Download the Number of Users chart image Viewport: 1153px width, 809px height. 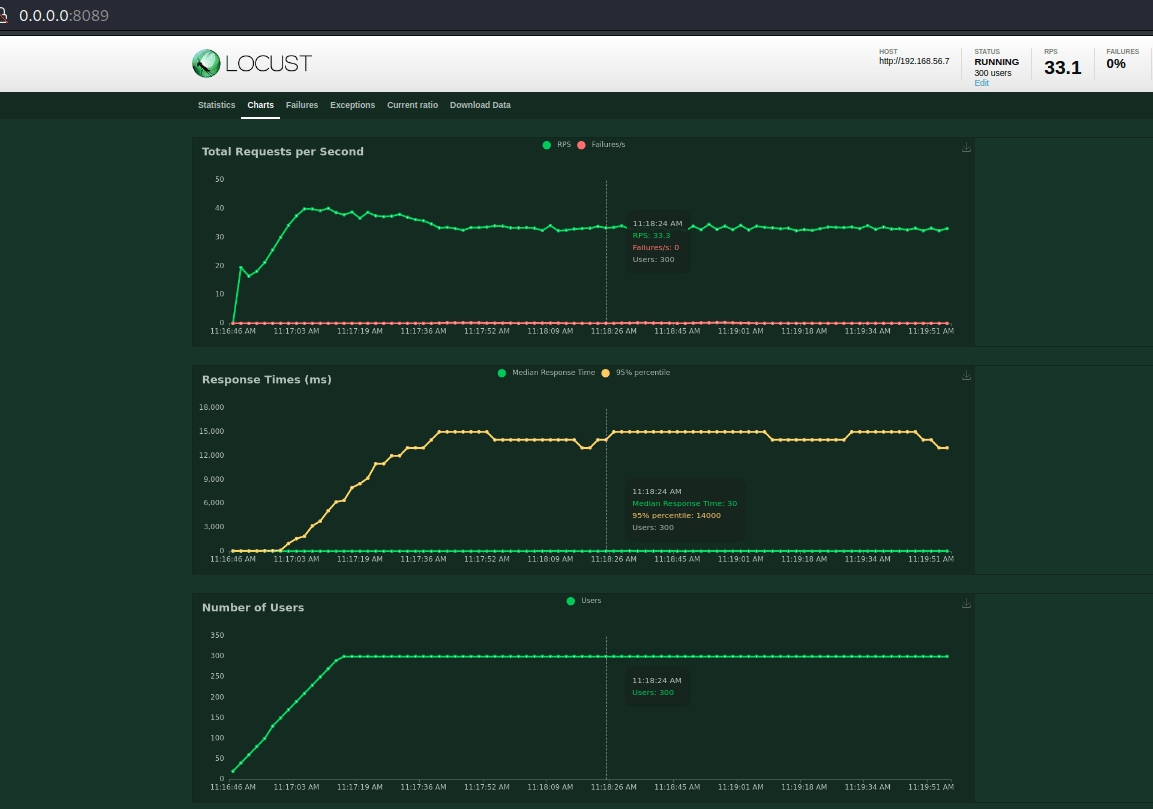click(x=966, y=604)
